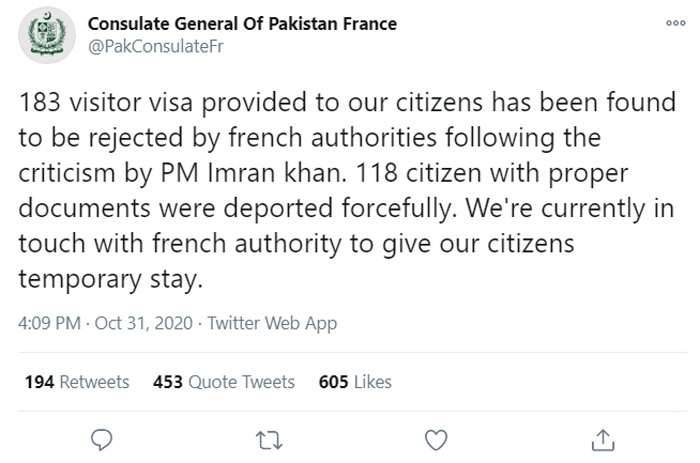This screenshot has width=700, height=463.
Task: View the 194 Retweets list
Action: pyautogui.click(x=77, y=382)
